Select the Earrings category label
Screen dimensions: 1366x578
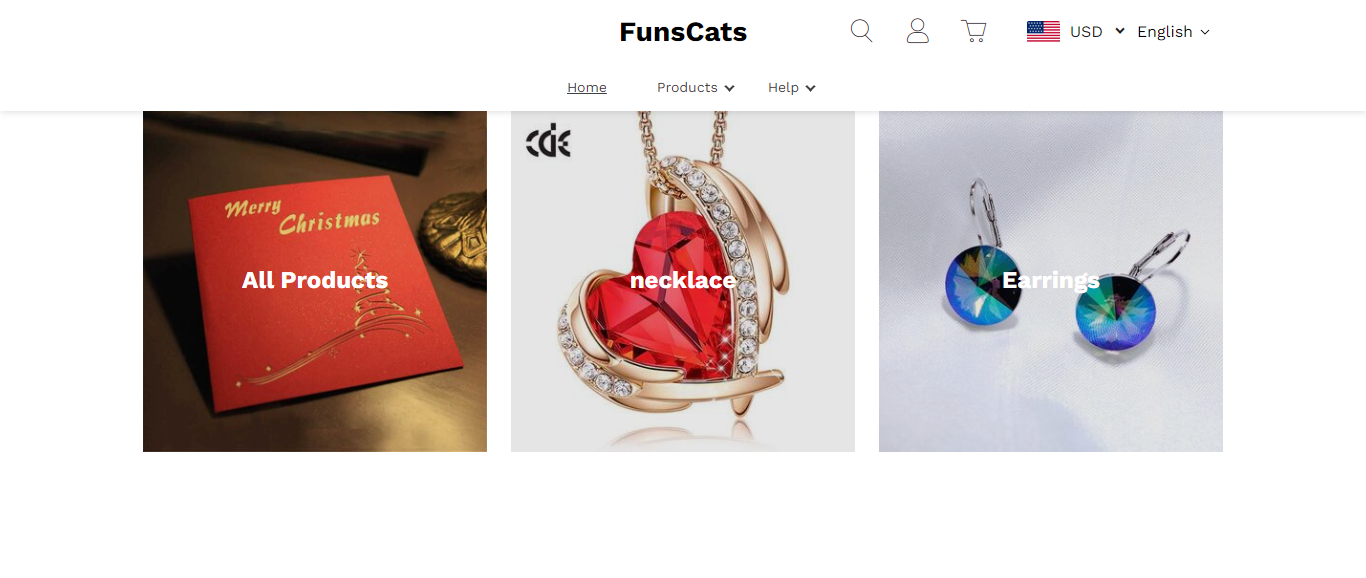pyautogui.click(x=1051, y=280)
